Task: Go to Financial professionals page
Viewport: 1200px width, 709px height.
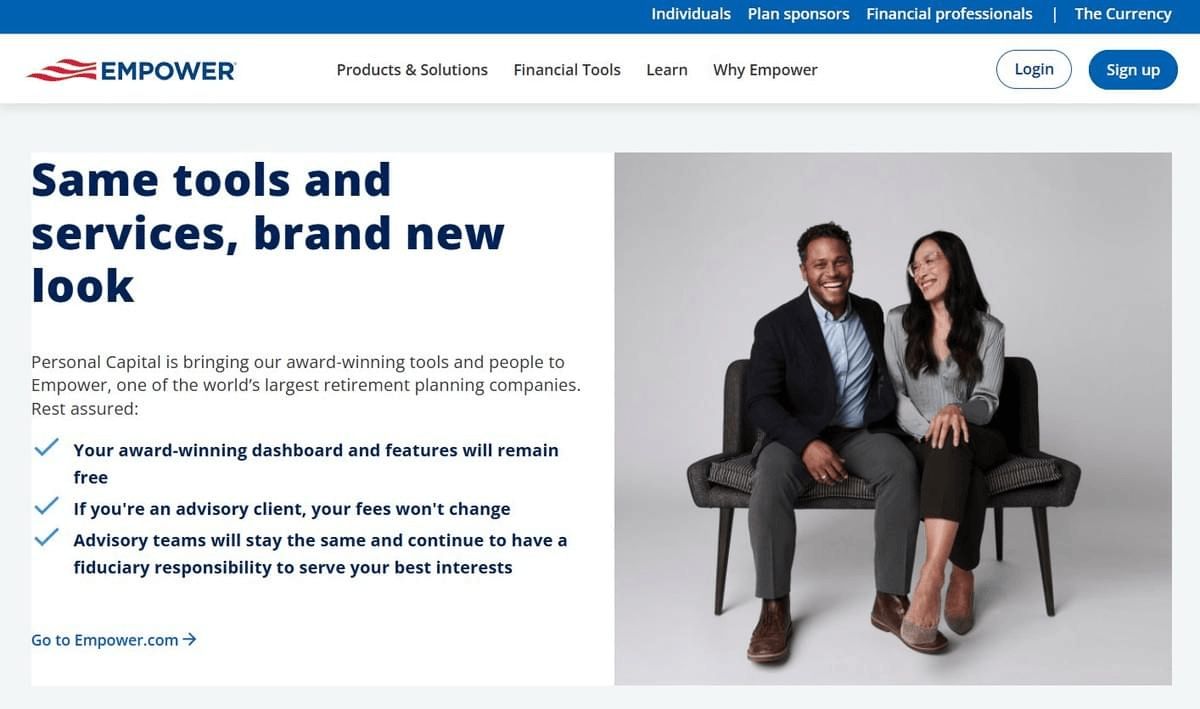Action: point(949,14)
